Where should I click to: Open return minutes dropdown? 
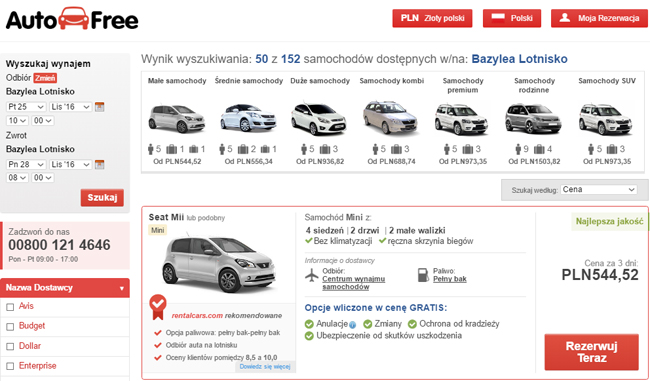(x=42, y=178)
